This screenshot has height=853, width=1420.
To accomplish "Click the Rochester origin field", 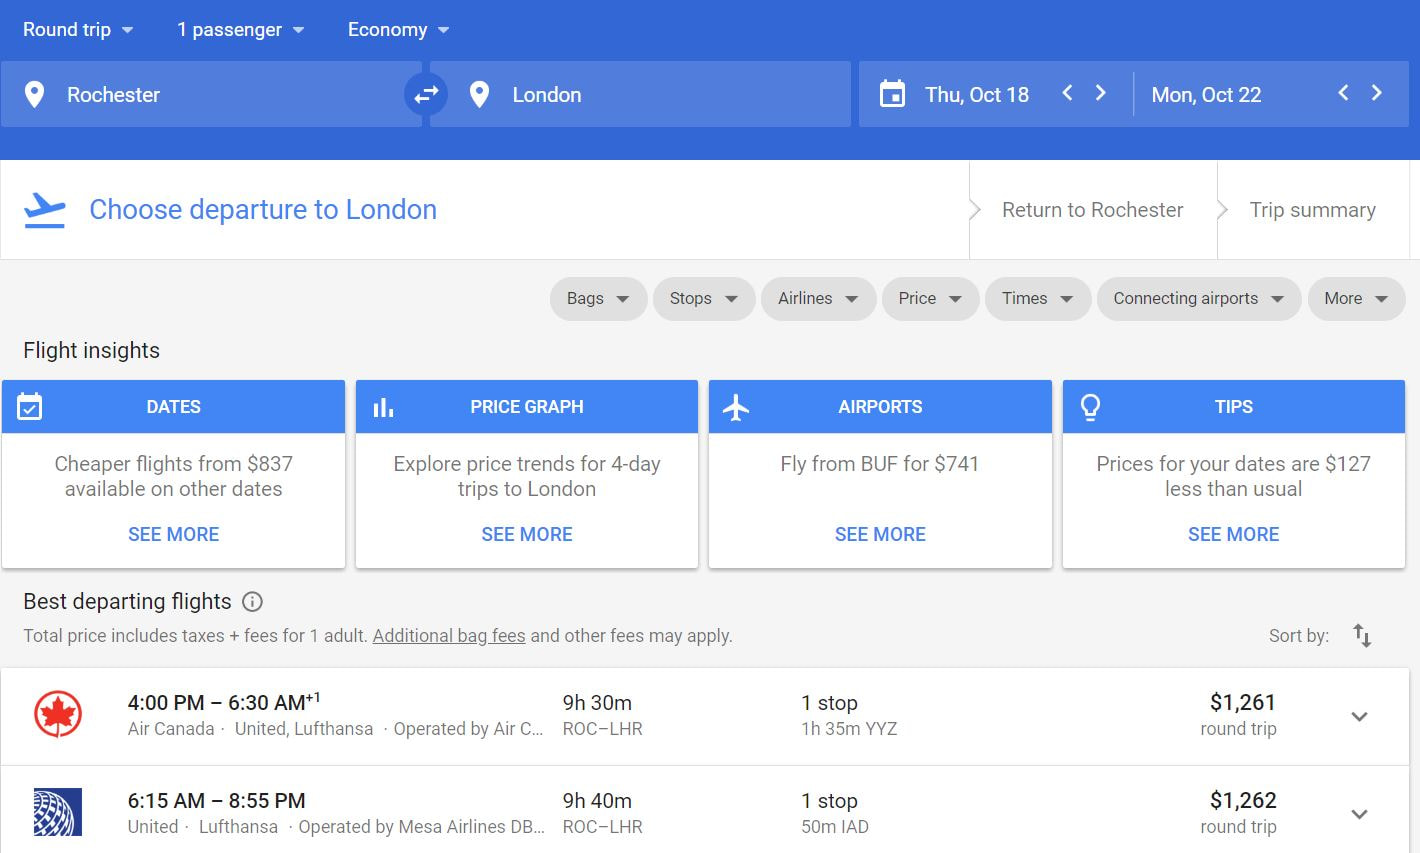I will click(x=211, y=94).
